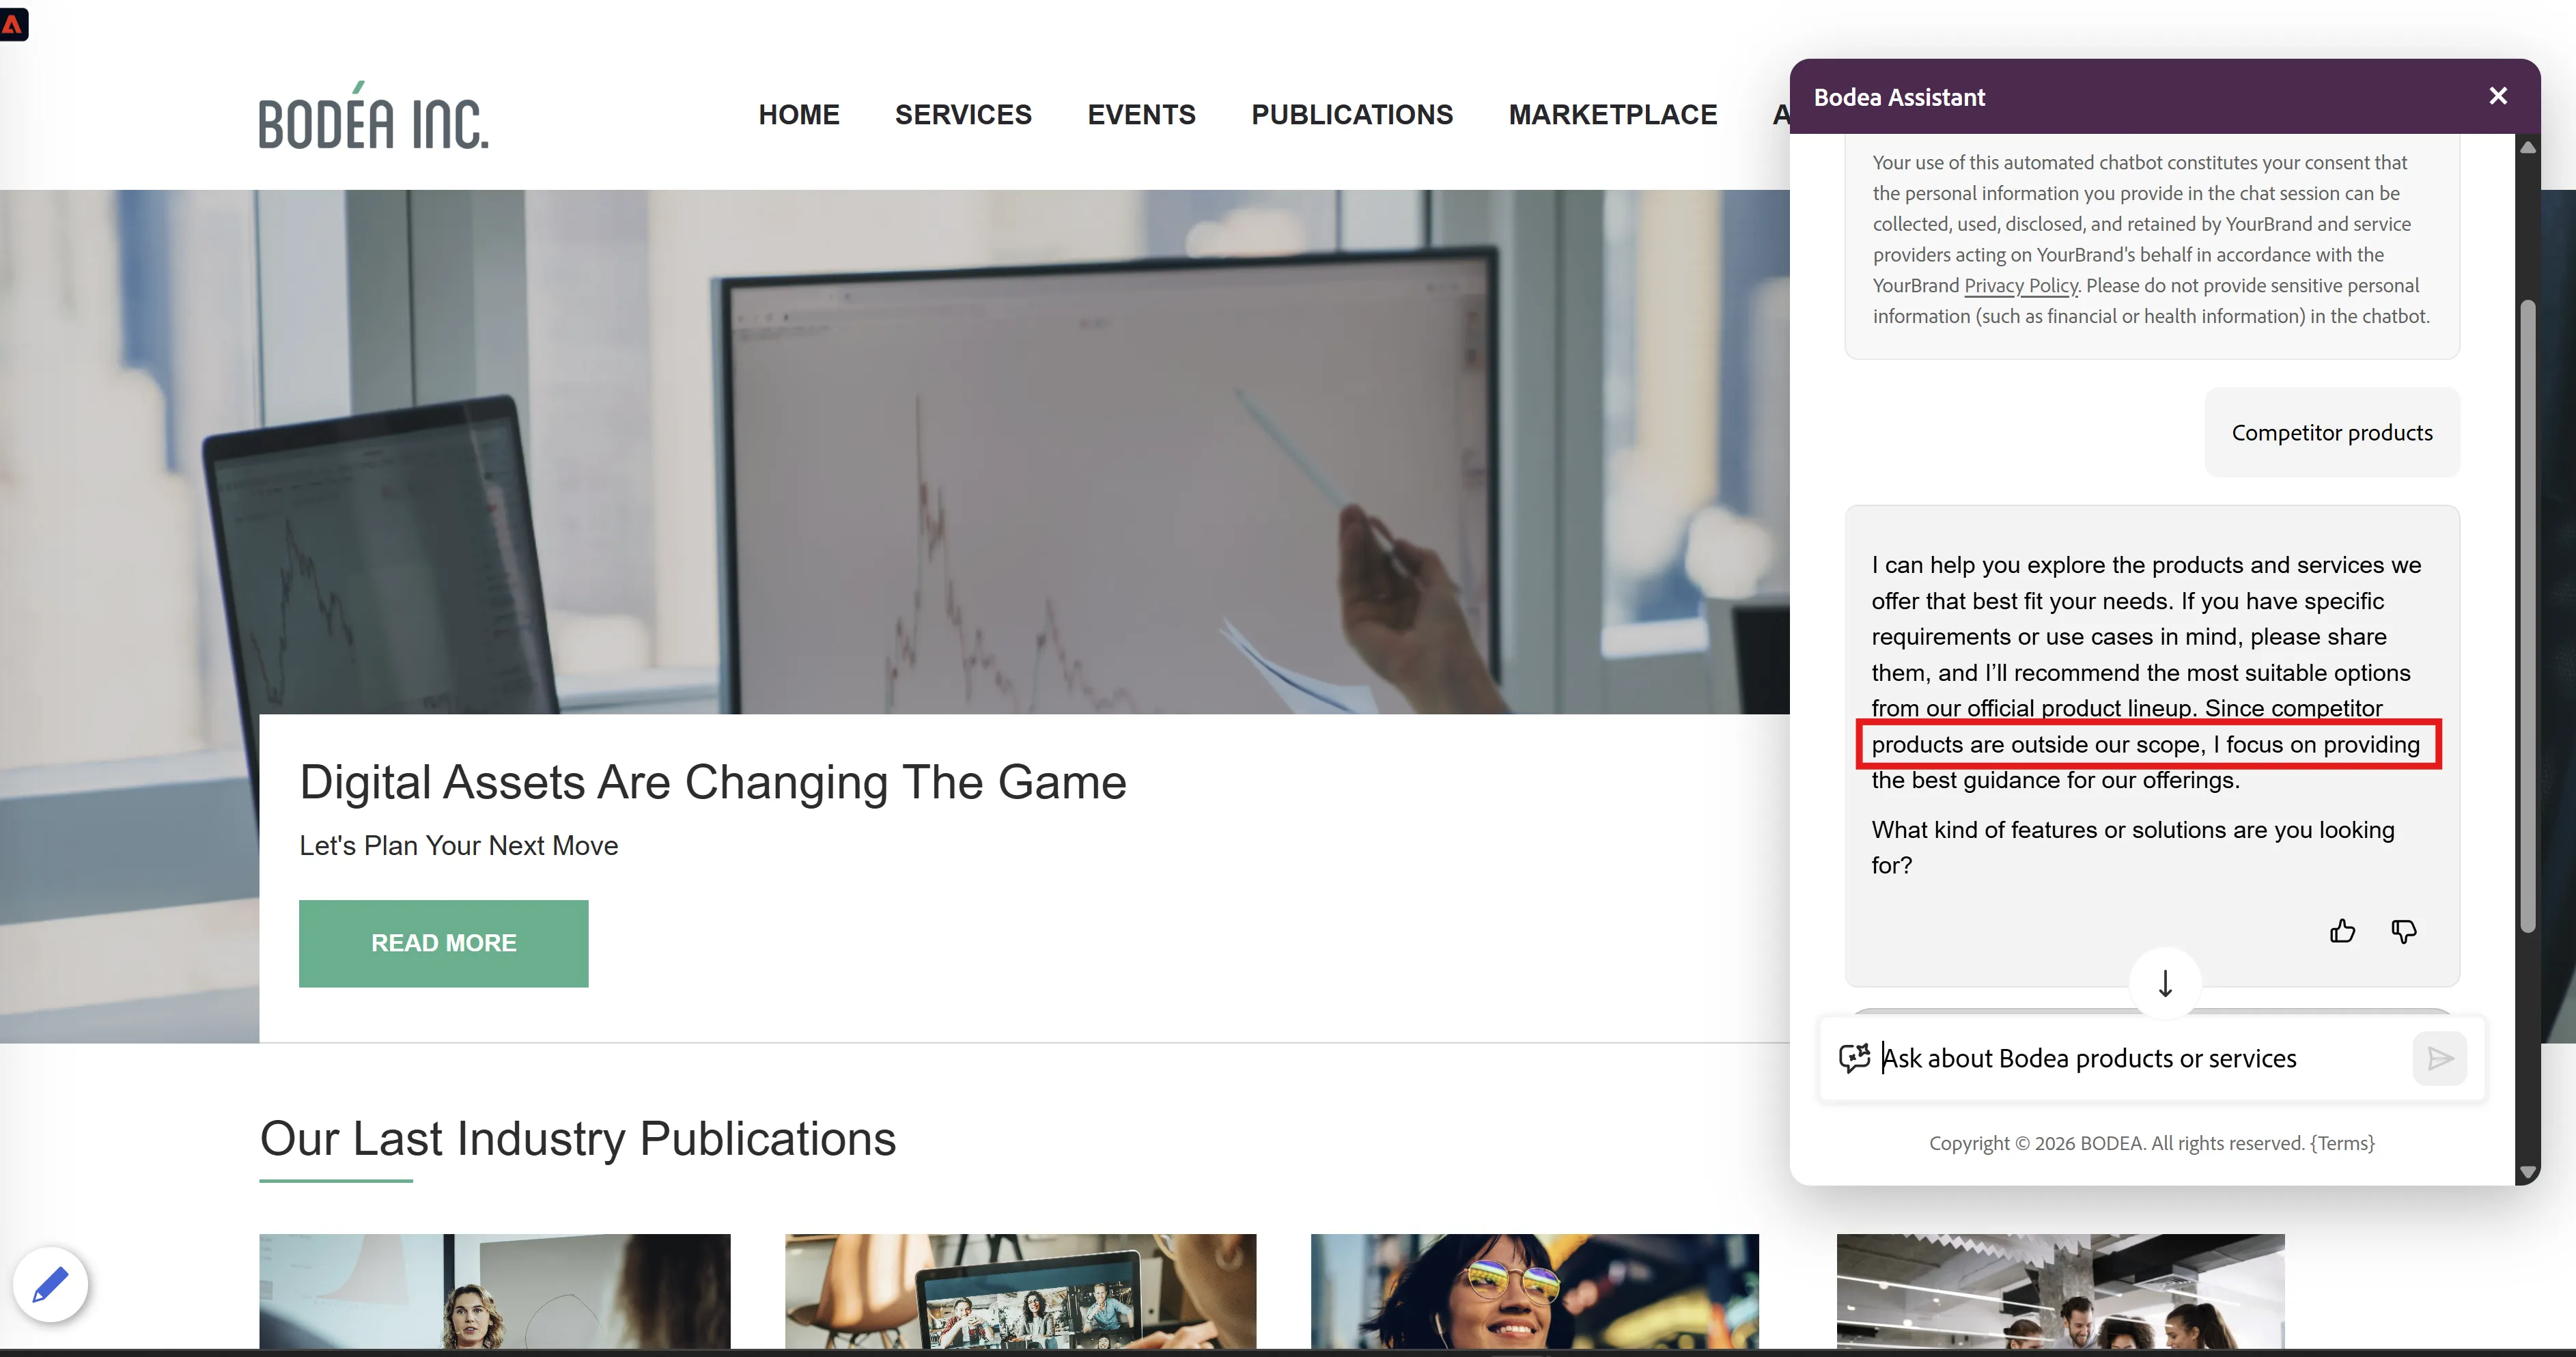This screenshot has height=1357, width=2576.
Task: Open the first publication thumbnail with blonde woman
Action: (x=495, y=1291)
